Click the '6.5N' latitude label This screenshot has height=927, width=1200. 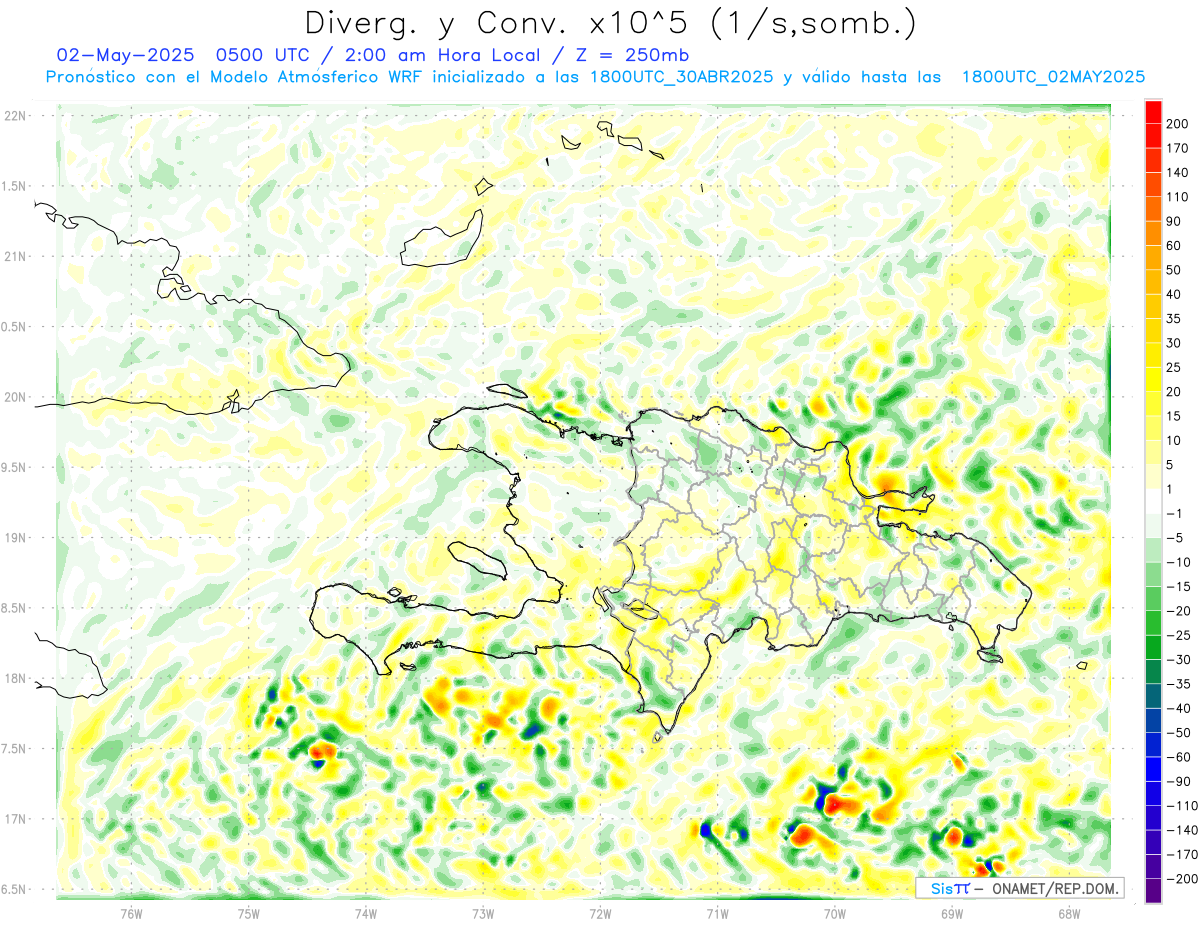pyautogui.click(x=15, y=889)
